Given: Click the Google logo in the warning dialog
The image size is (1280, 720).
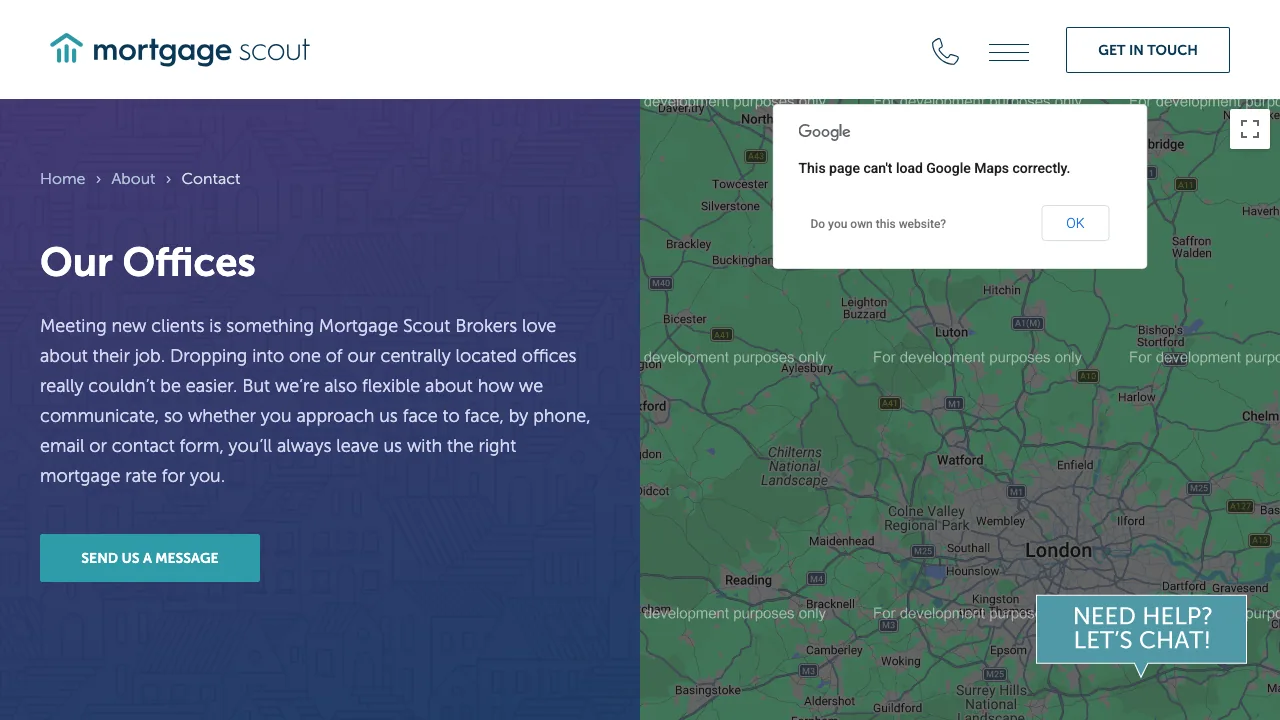Looking at the screenshot, I should (x=823, y=131).
